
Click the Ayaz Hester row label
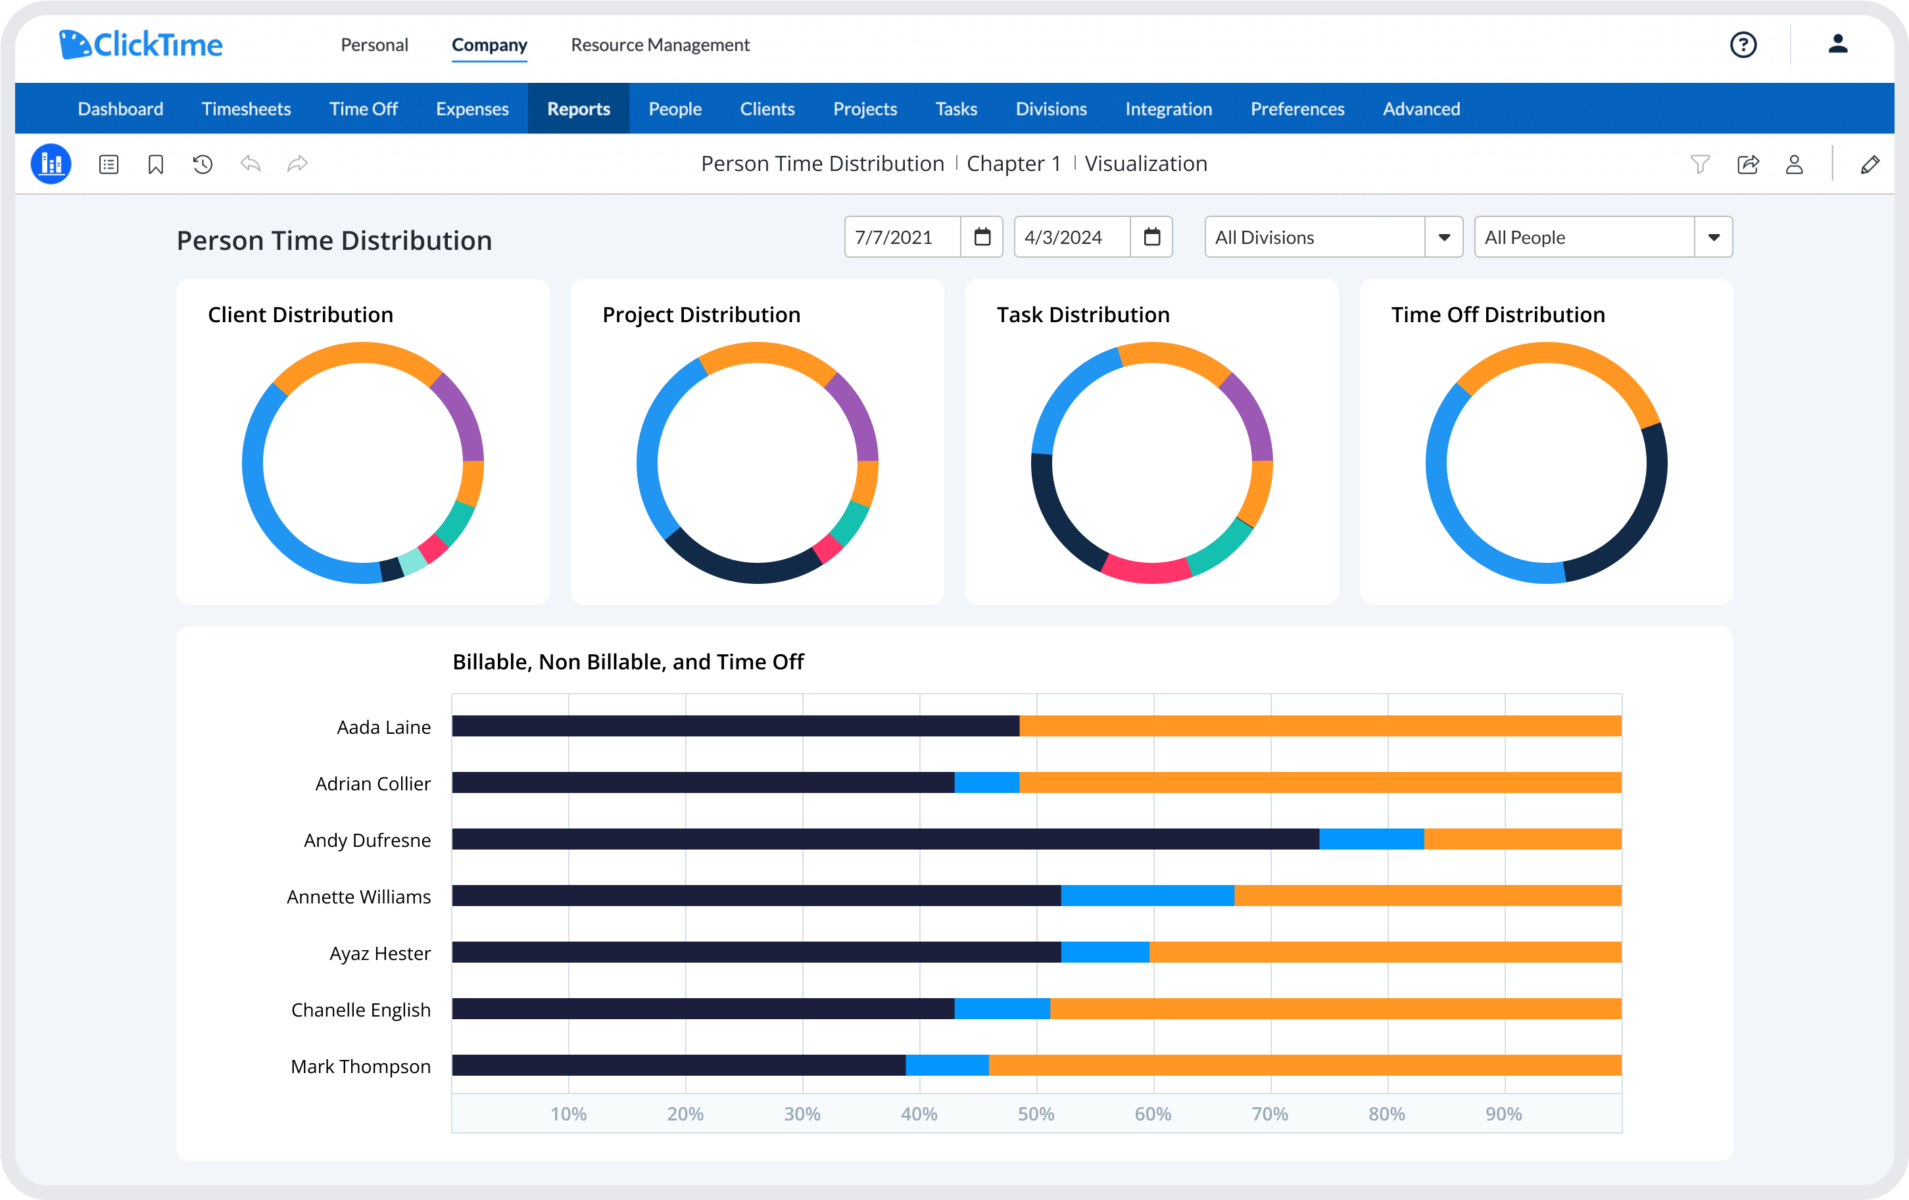click(380, 953)
